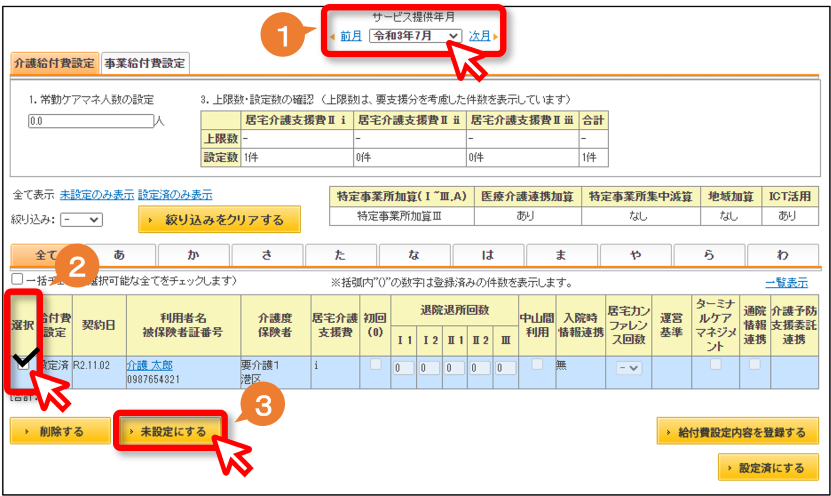Screen dimensions: 831x496
Task: Toggle the 中山間利用 checkbox in the row
Action: tap(537, 364)
